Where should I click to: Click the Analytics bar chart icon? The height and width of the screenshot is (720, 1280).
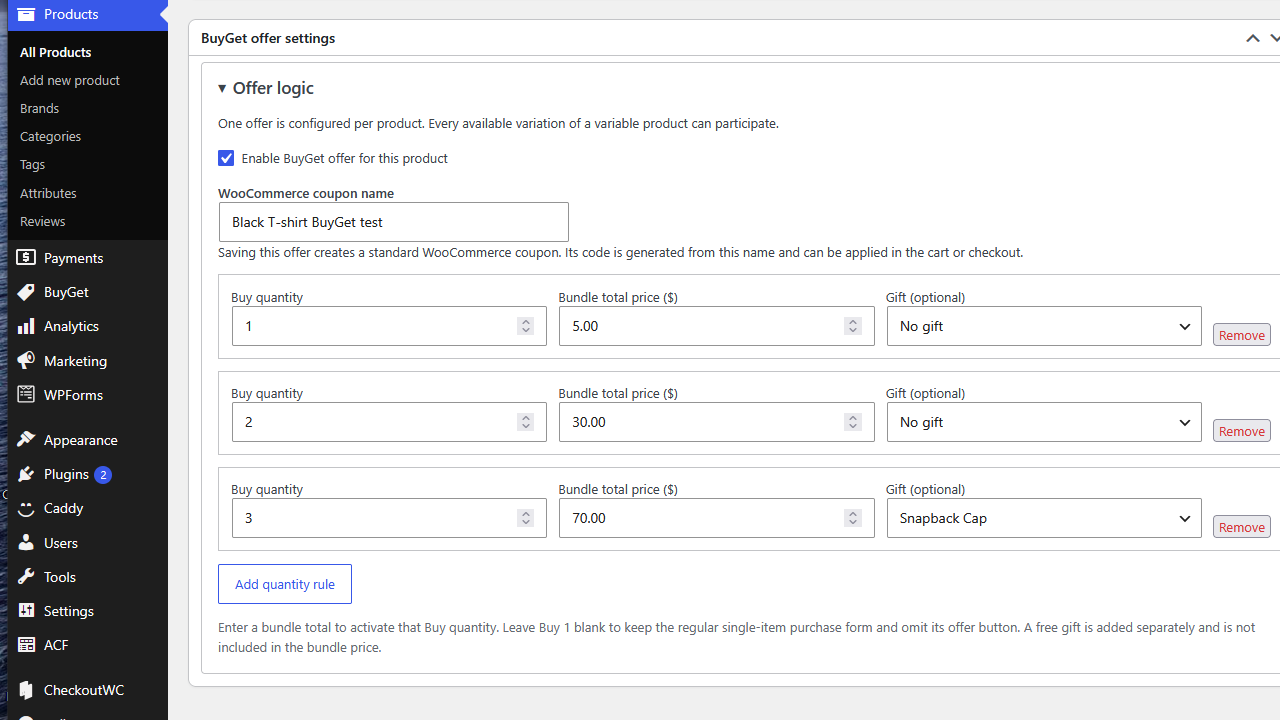tap(26, 326)
